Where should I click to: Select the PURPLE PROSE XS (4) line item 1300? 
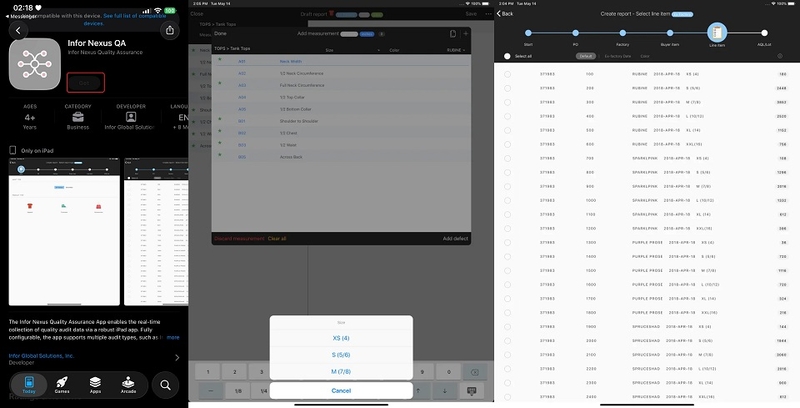click(646, 242)
